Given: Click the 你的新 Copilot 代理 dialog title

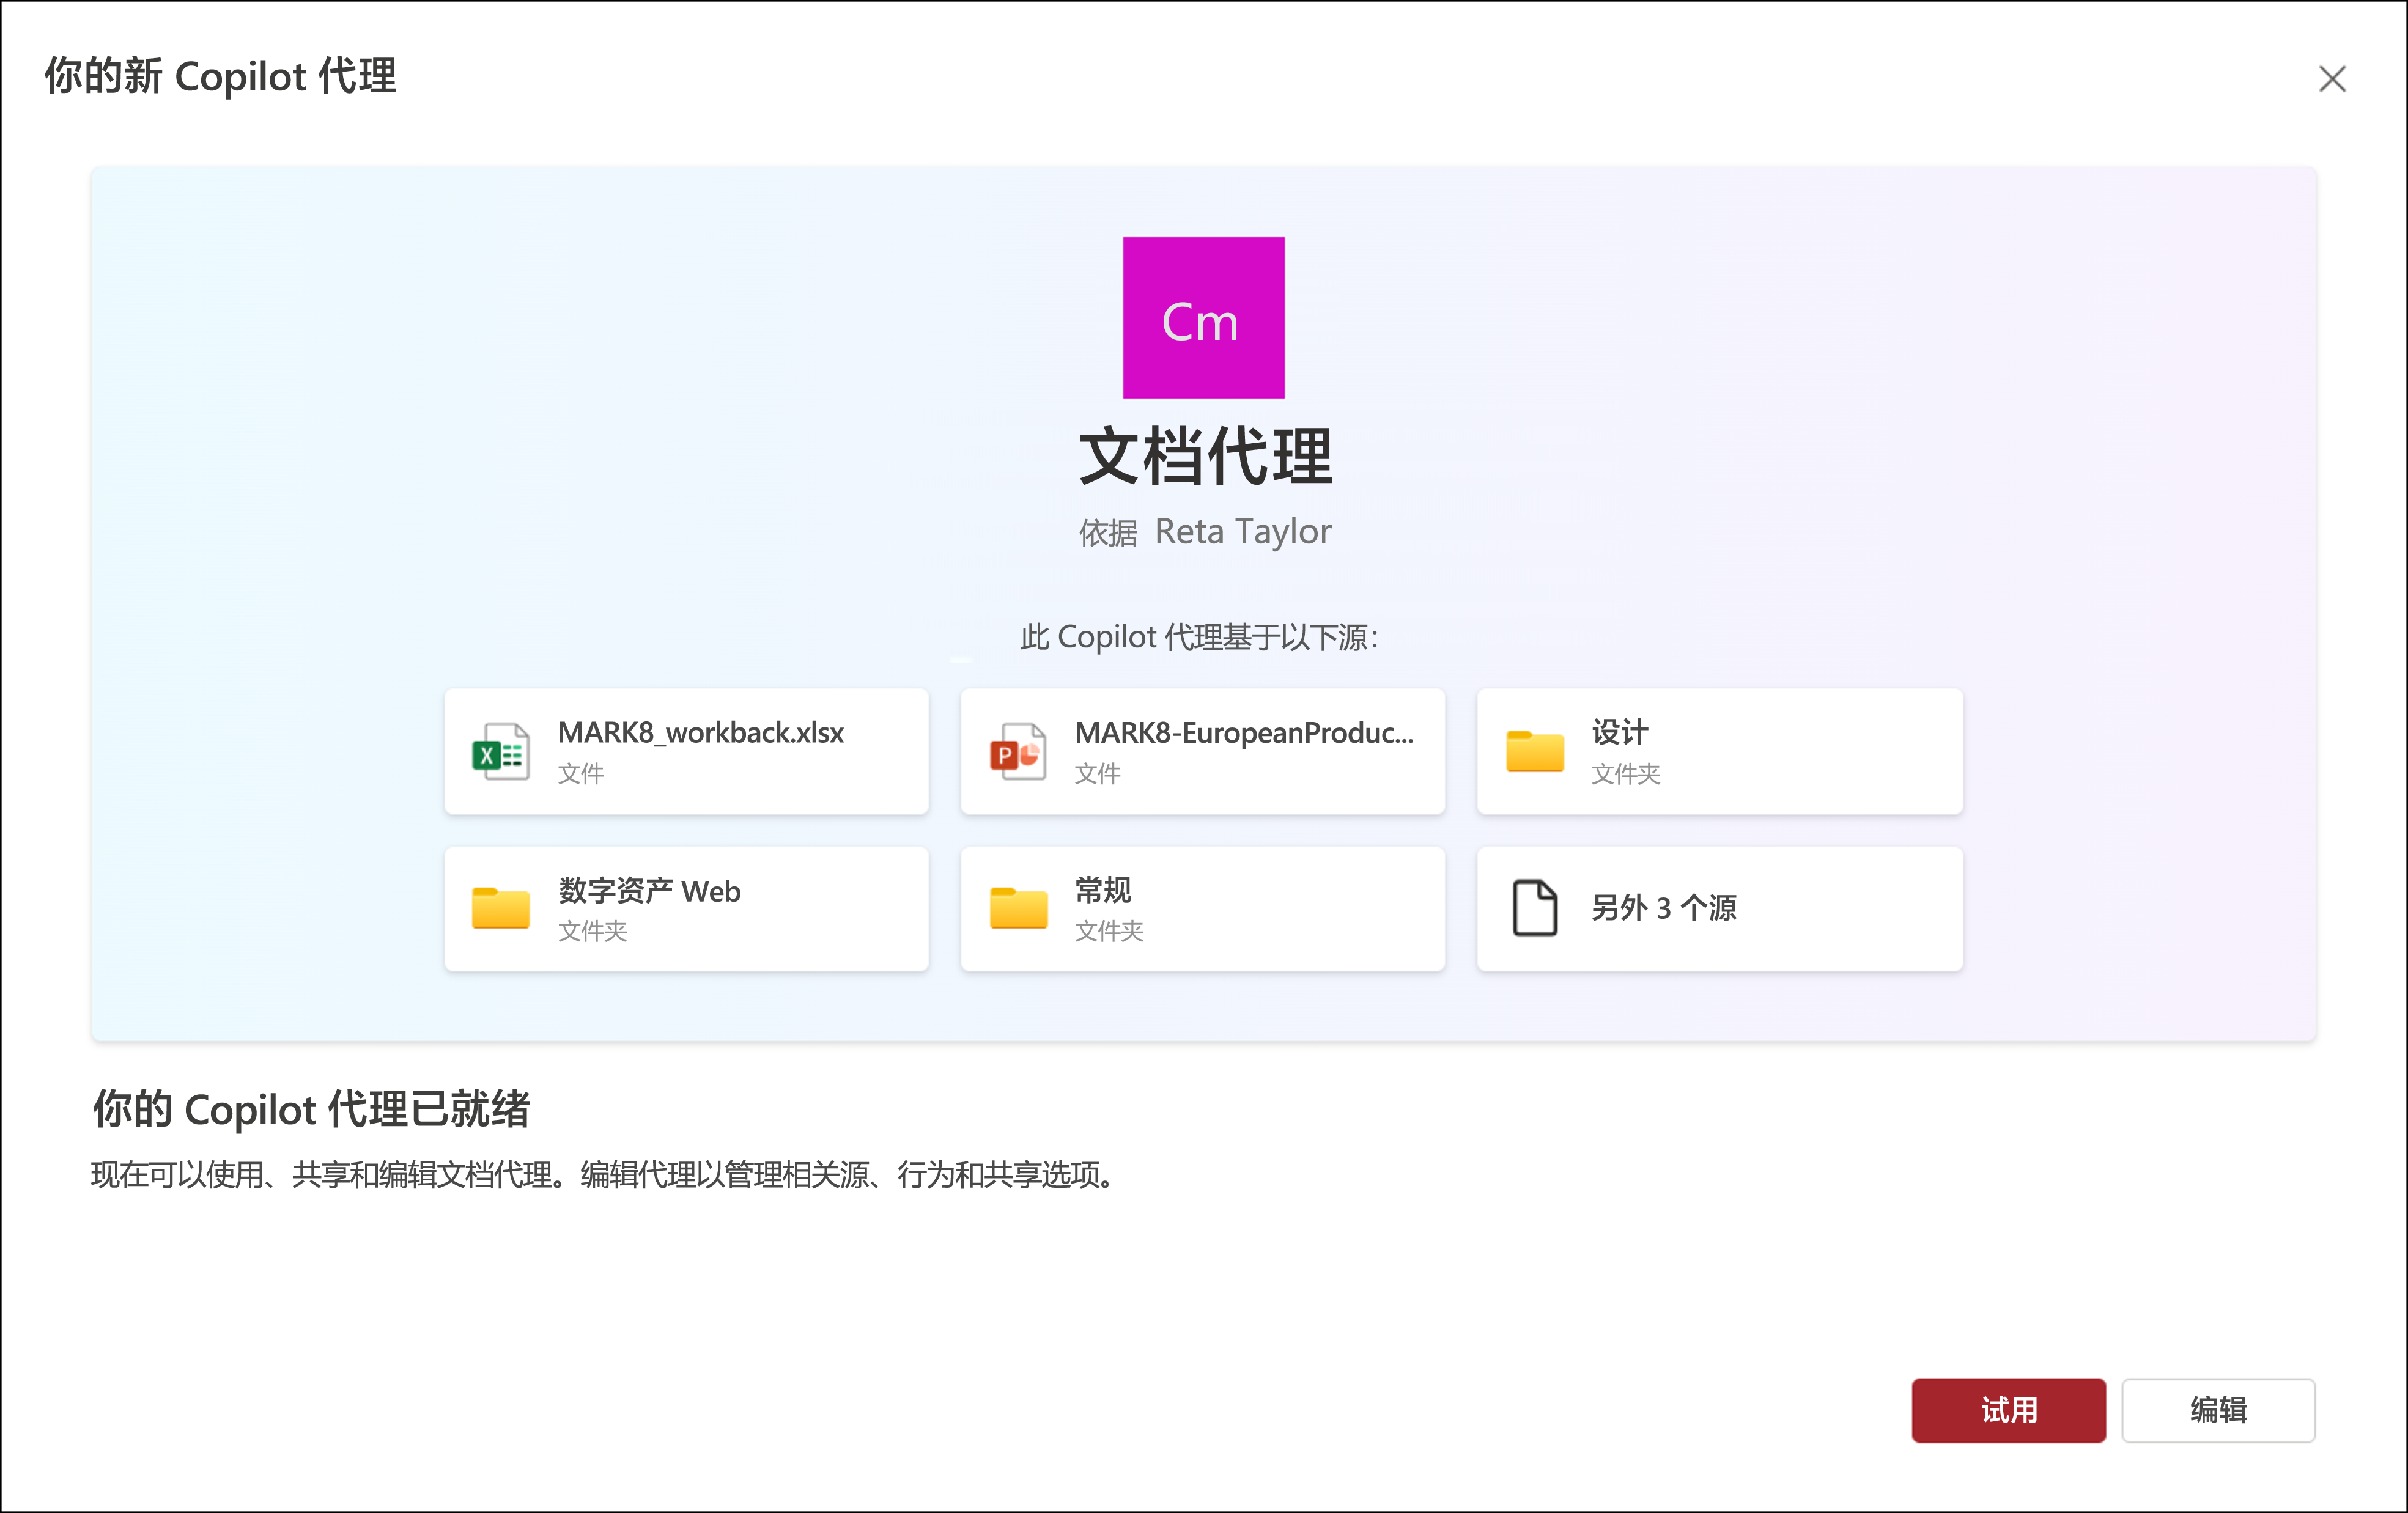Looking at the screenshot, I should [220, 76].
